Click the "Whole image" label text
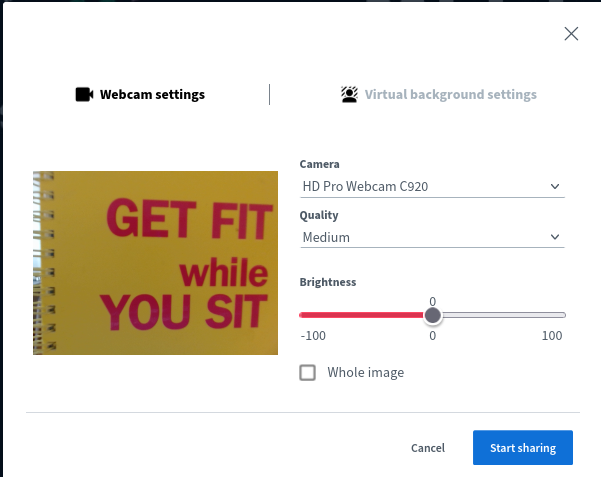The image size is (601, 477). [366, 373]
